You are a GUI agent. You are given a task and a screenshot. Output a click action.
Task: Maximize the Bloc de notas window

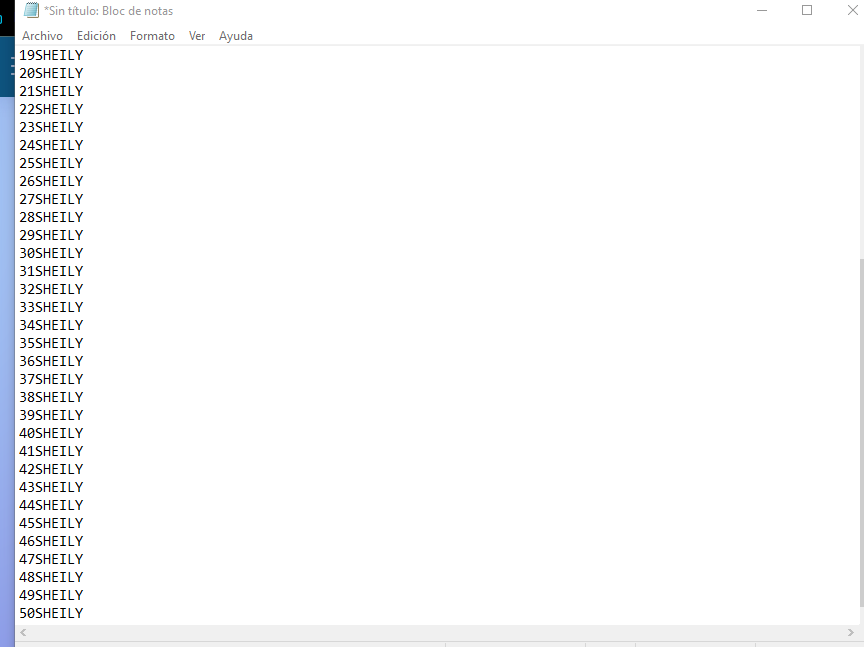(x=807, y=10)
